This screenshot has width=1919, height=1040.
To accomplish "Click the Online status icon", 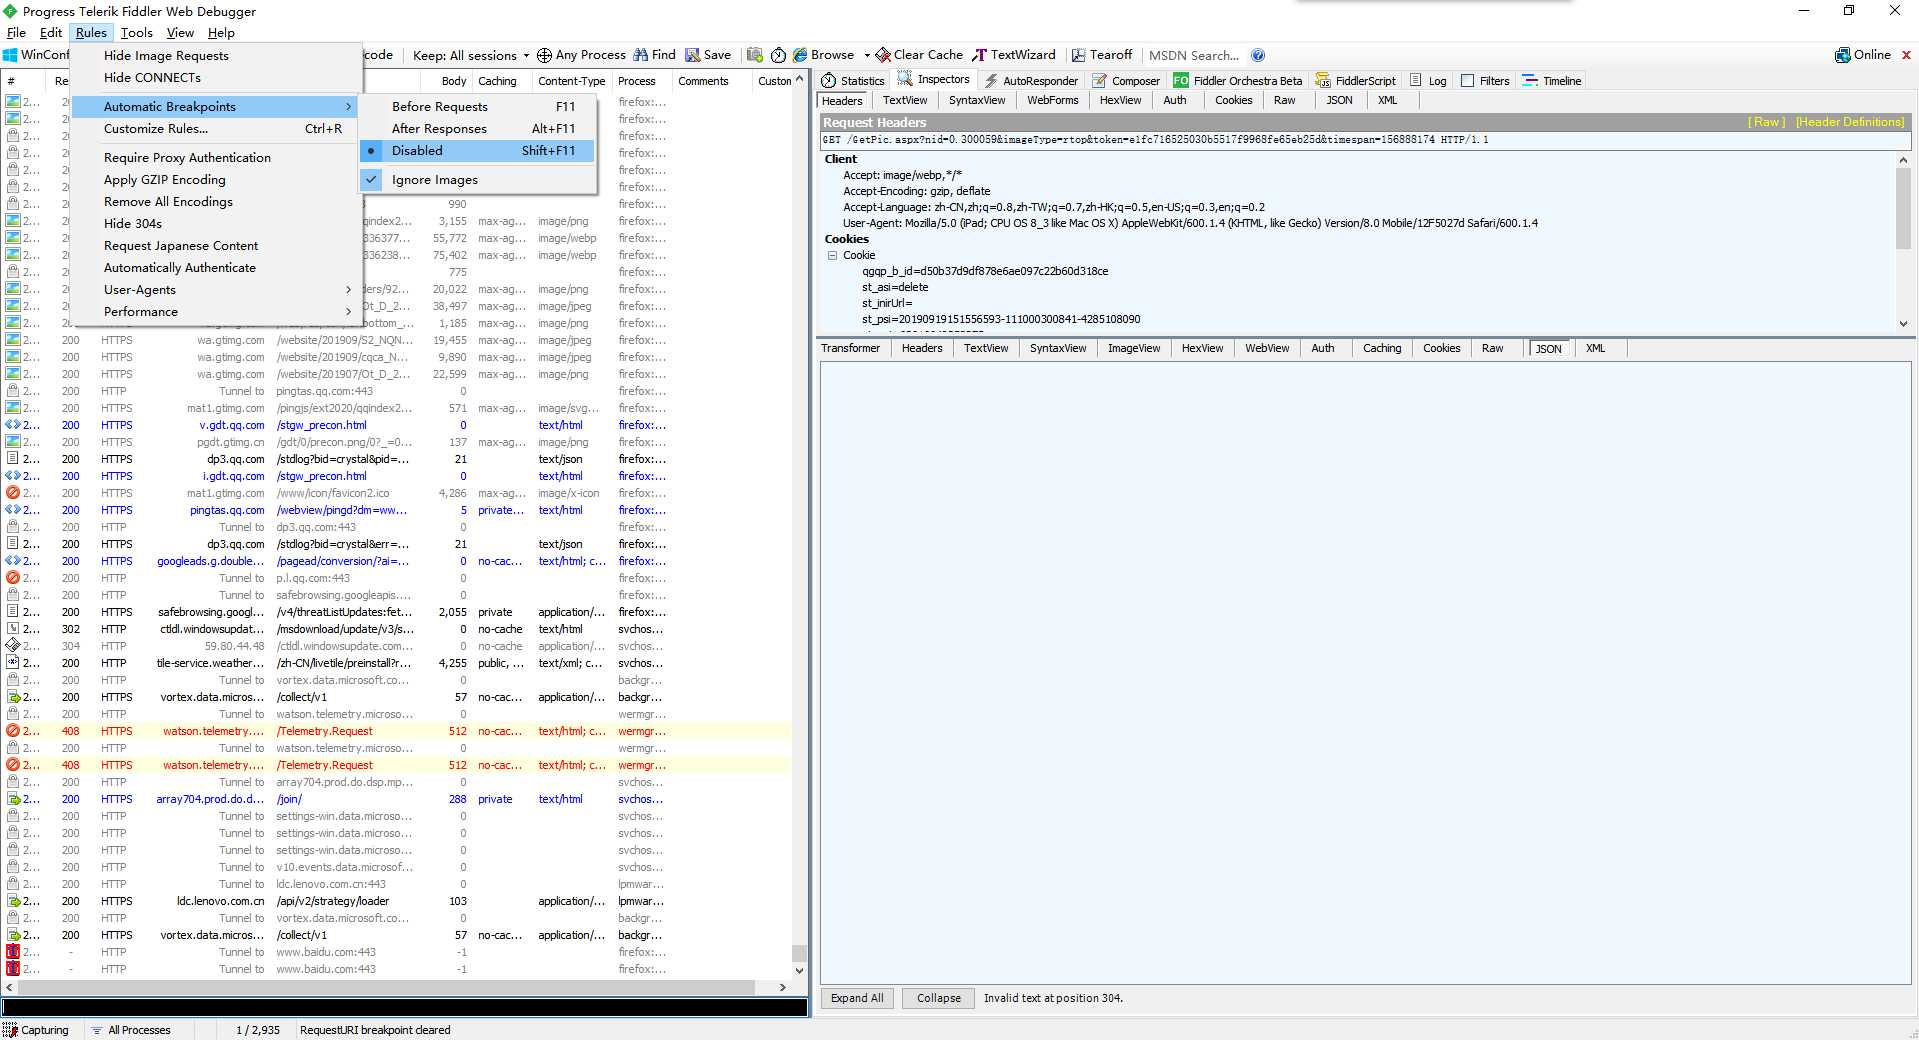I will [1842, 55].
